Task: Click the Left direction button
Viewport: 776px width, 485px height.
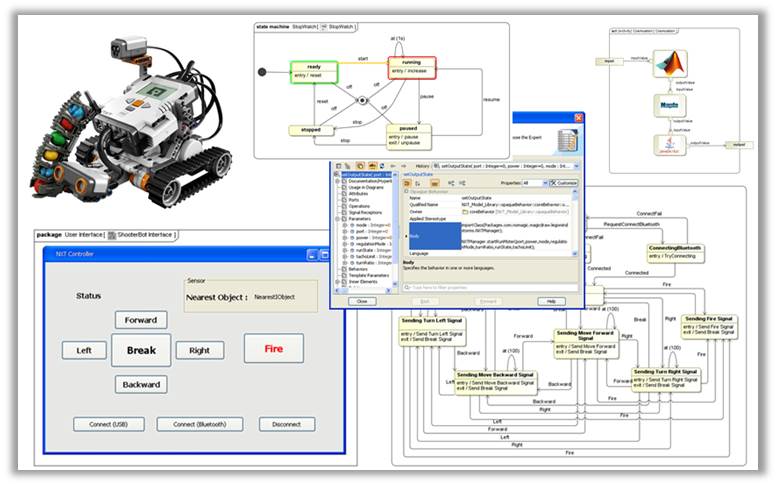Action: pyautogui.click(x=84, y=350)
